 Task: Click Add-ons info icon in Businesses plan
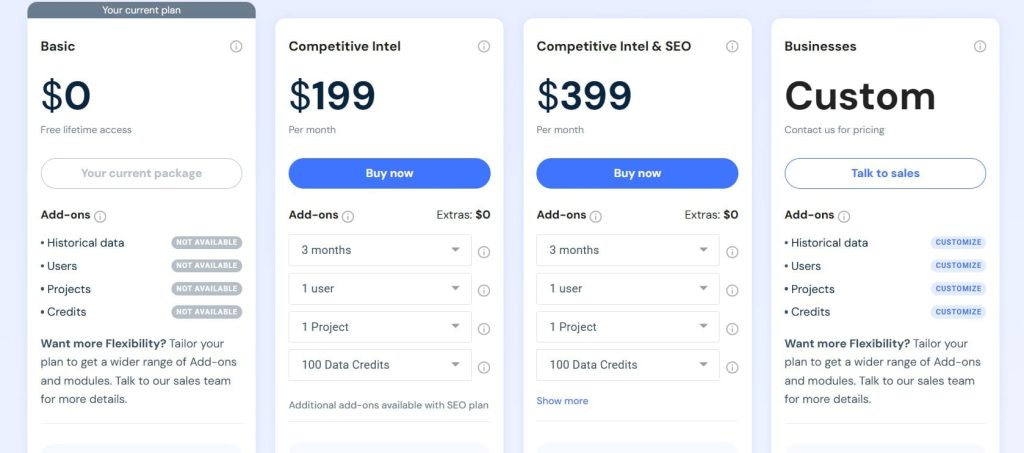coord(844,216)
